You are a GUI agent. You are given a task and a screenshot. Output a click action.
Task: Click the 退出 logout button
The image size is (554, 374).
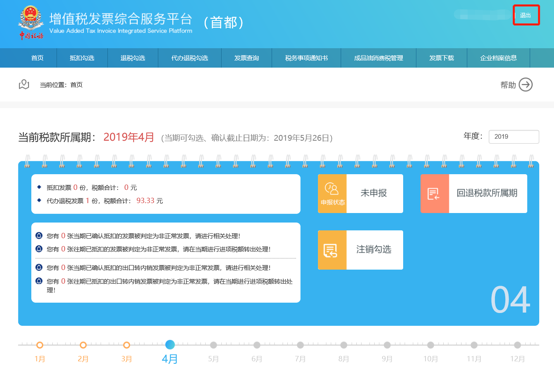[x=526, y=15]
